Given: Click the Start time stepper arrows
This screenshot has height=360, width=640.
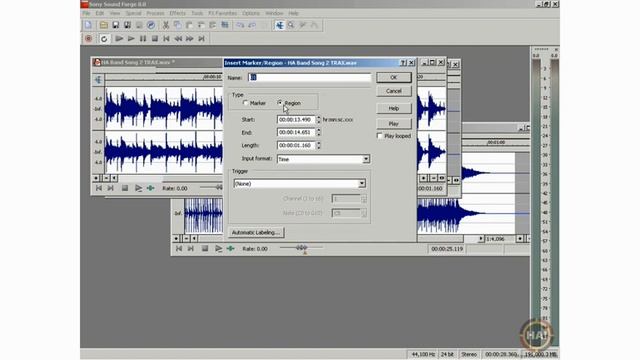Looking at the screenshot, I should click(319, 119).
